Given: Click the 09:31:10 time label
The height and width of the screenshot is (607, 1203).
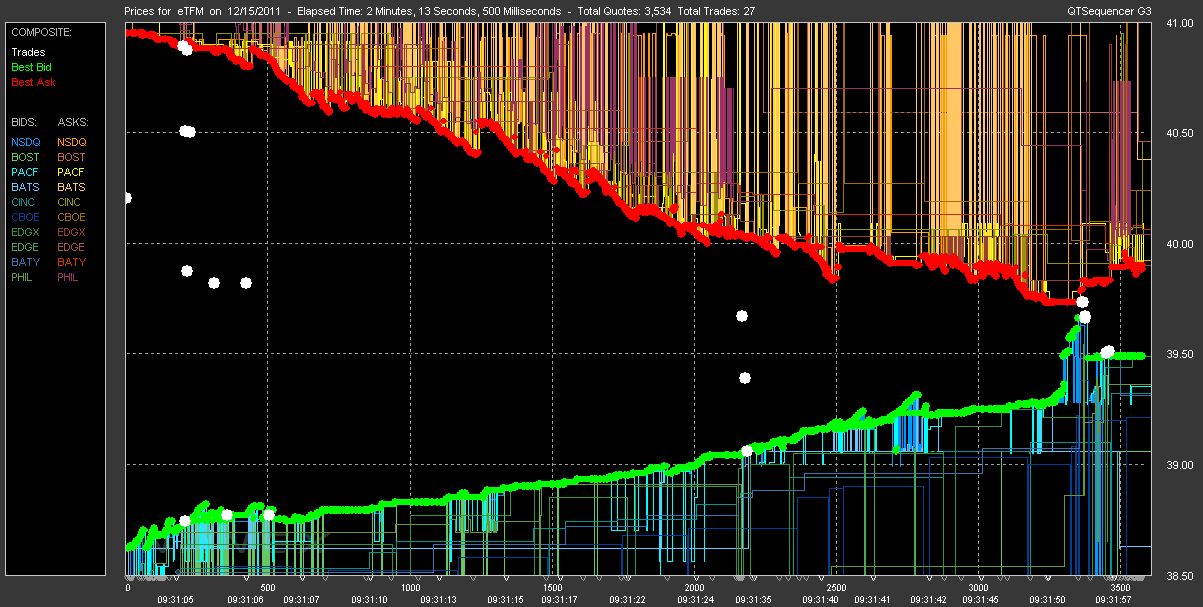Looking at the screenshot, I should [x=369, y=600].
